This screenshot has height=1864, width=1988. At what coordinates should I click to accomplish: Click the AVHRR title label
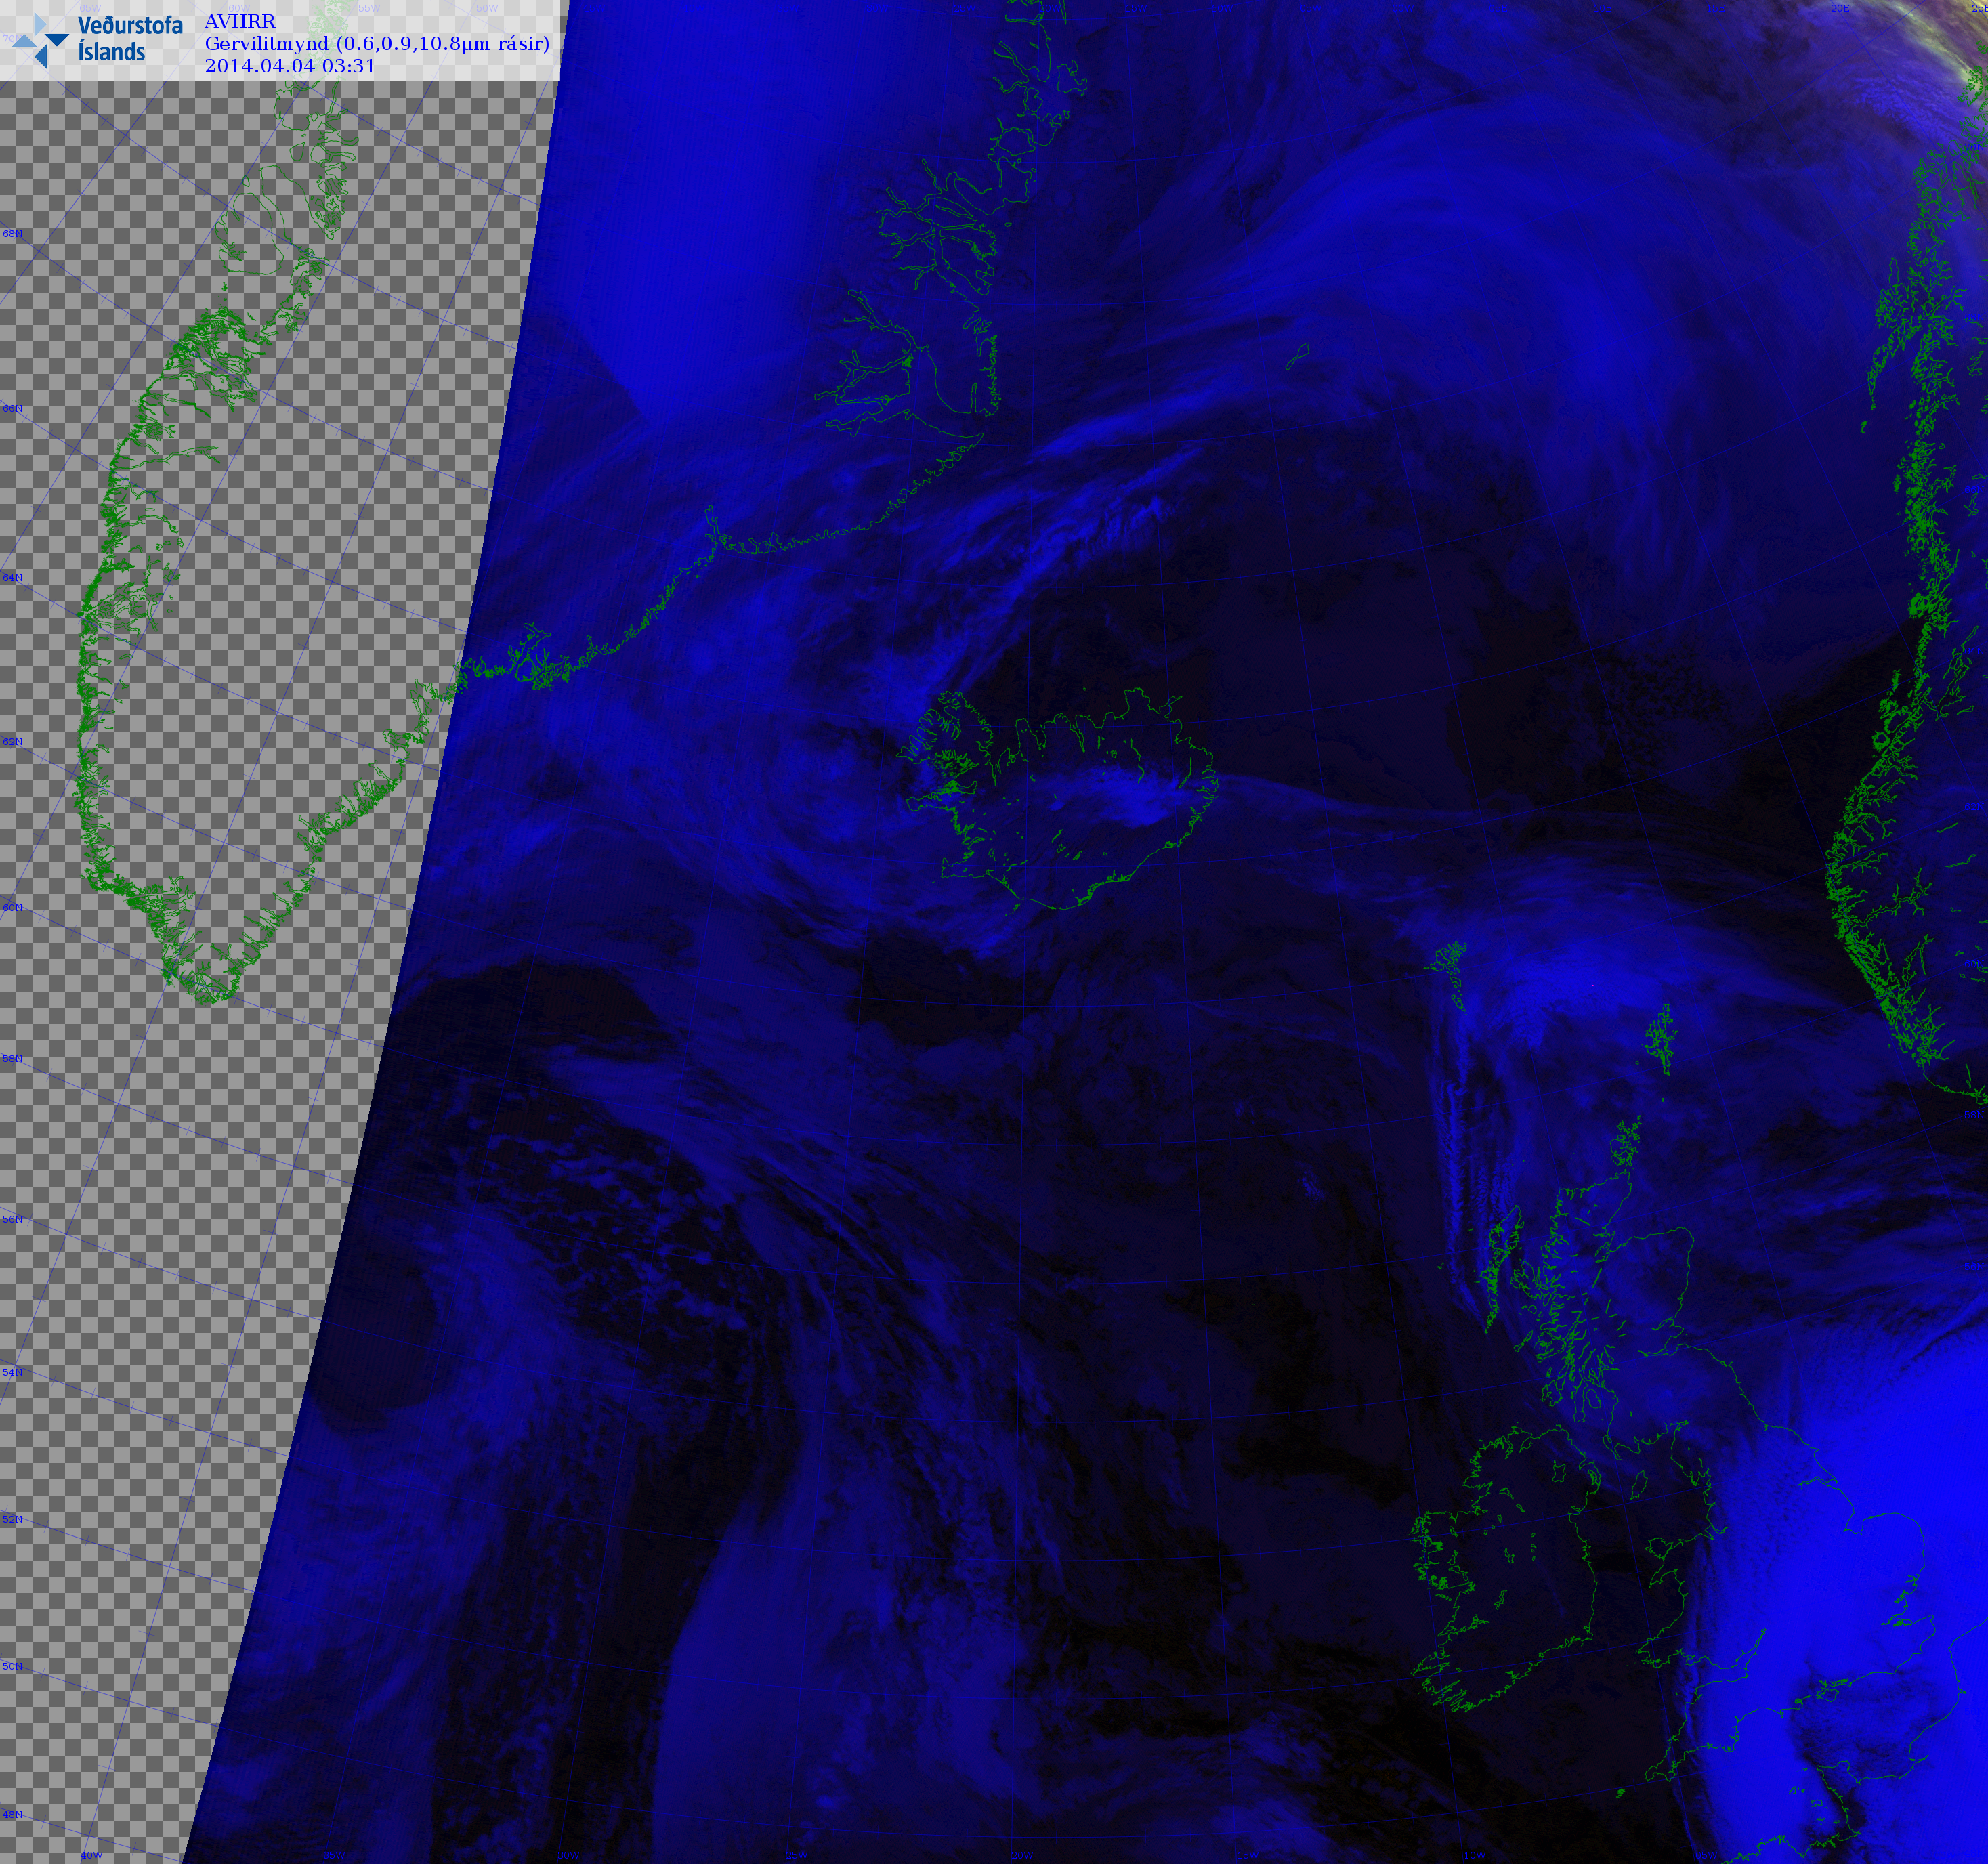pyautogui.click(x=240, y=21)
